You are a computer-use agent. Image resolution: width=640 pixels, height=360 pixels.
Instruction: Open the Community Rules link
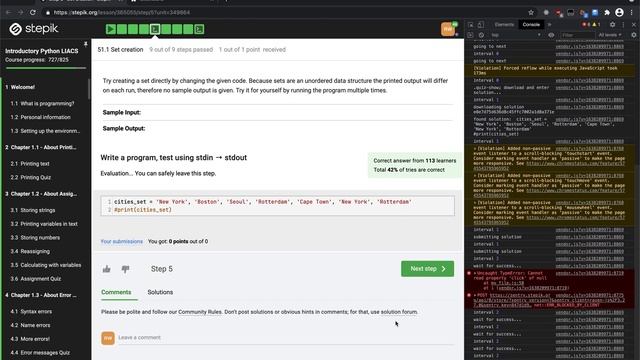click(200, 312)
